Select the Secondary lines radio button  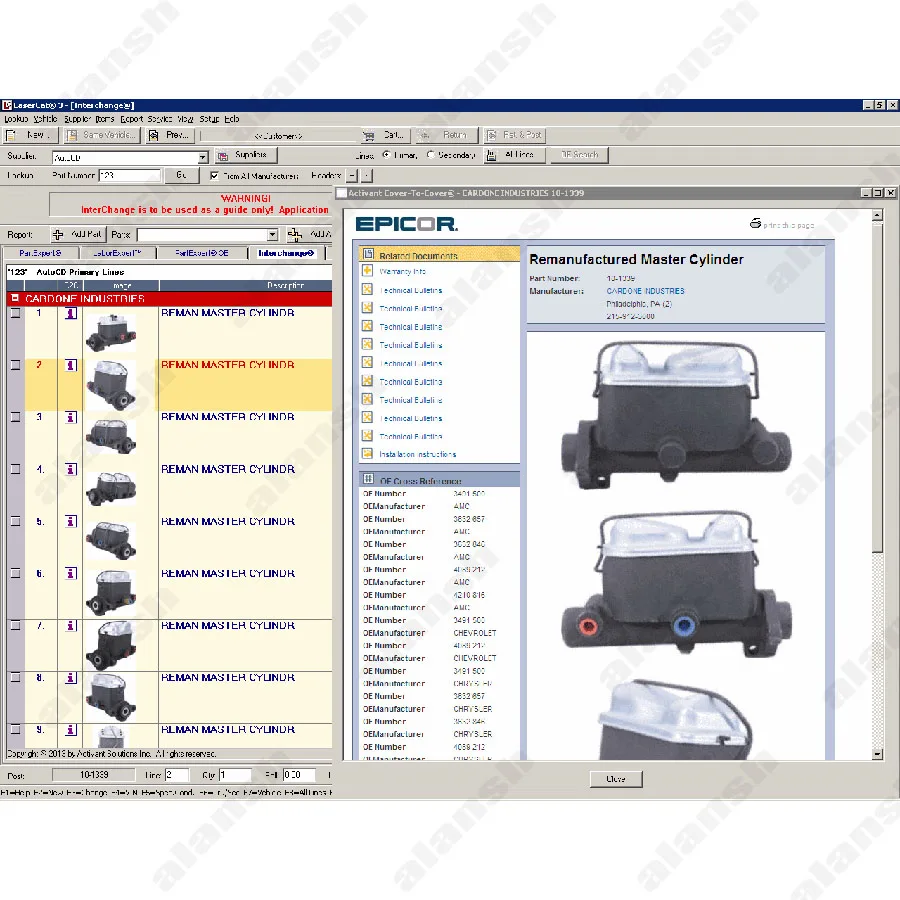[430, 154]
